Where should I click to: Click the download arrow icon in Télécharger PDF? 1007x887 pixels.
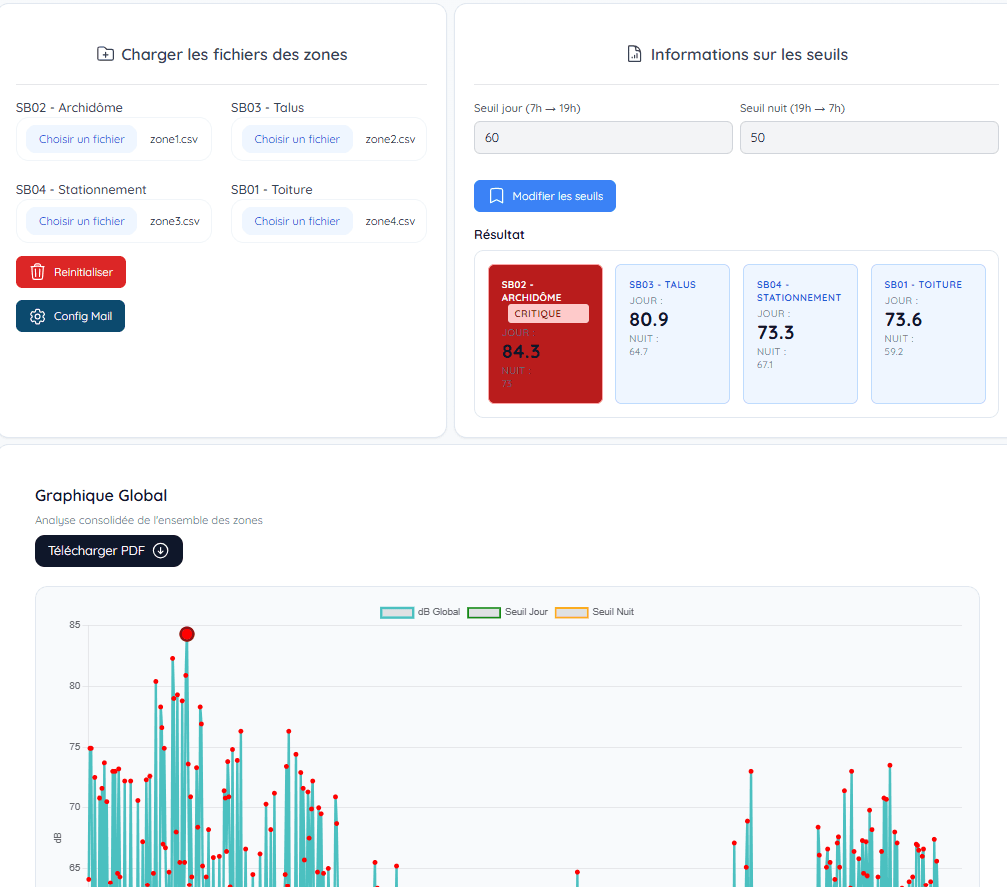click(161, 550)
